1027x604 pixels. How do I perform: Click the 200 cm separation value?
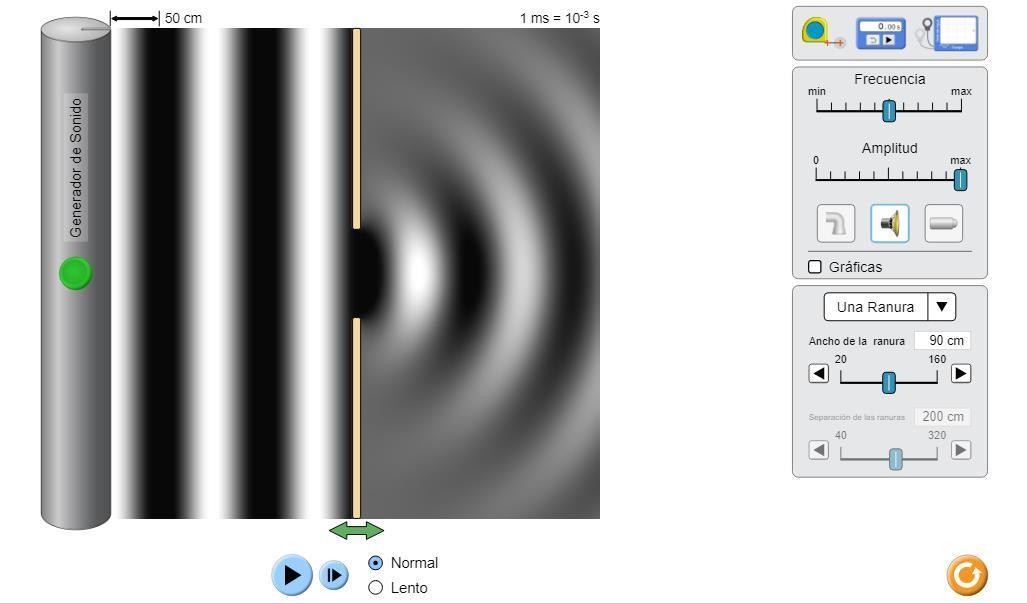943,417
